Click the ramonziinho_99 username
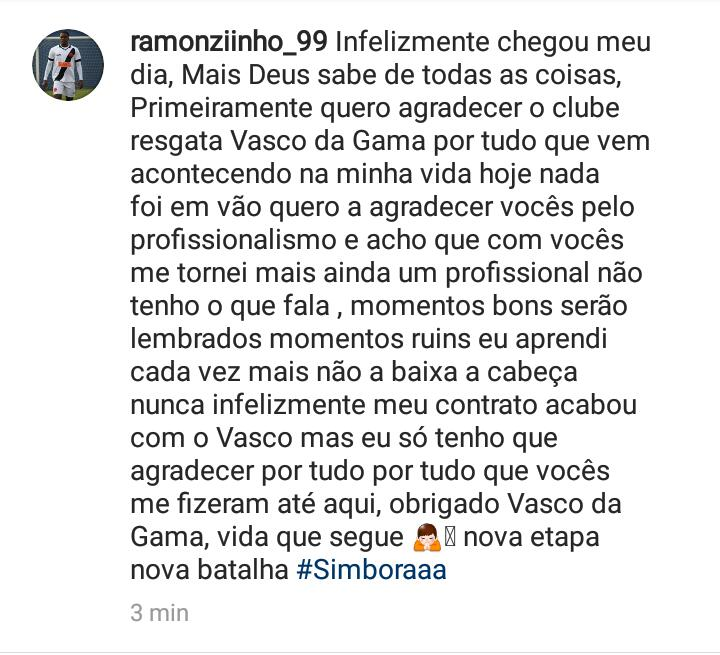Image resolution: width=720 pixels, height=655 pixels. pyautogui.click(x=229, y=42)
